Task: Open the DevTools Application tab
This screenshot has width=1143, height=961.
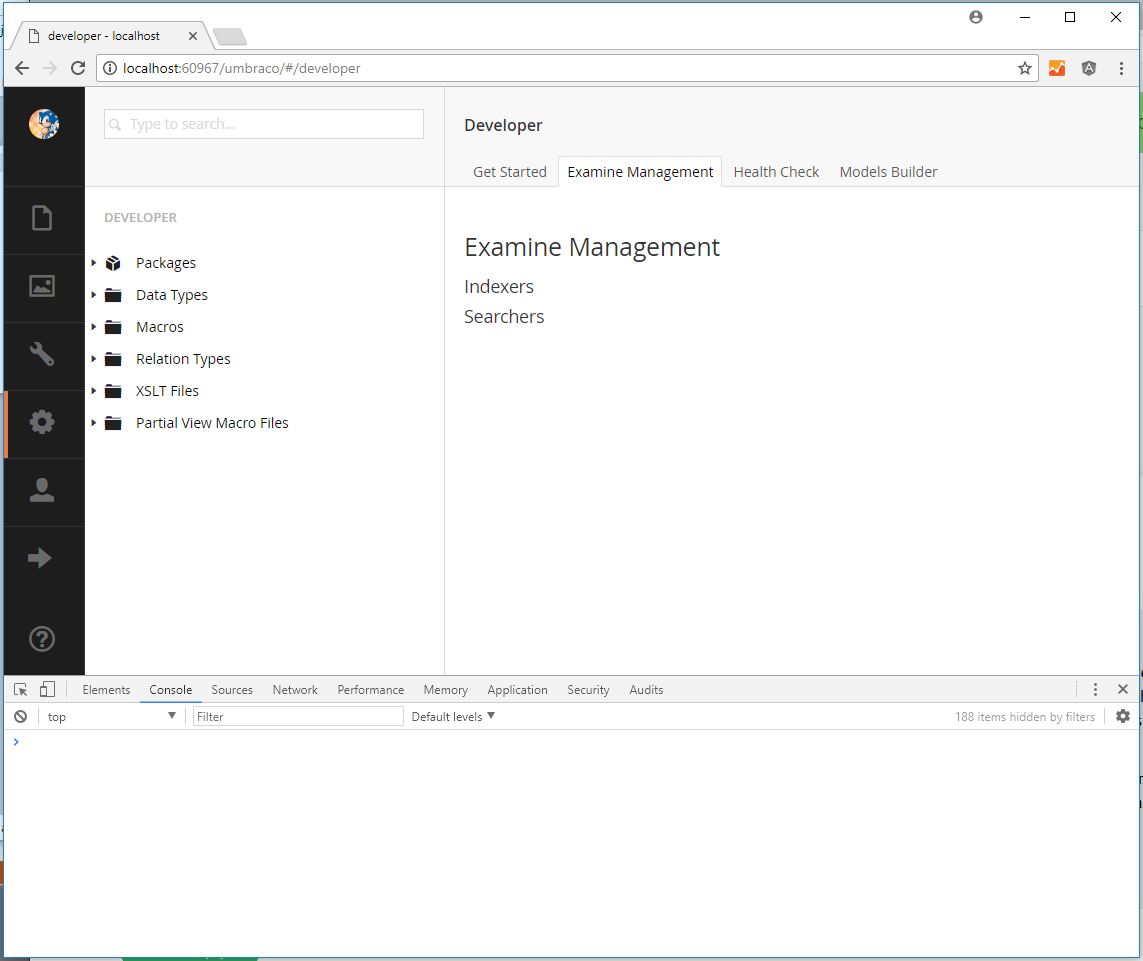Action: pyautogui.click(x=518, y=690)
